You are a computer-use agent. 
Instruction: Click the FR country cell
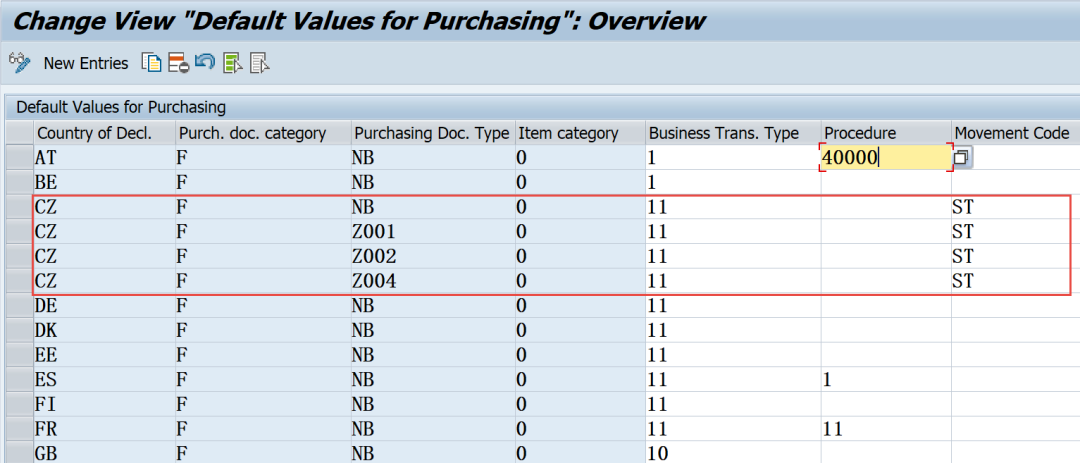[x=103, y=429]
